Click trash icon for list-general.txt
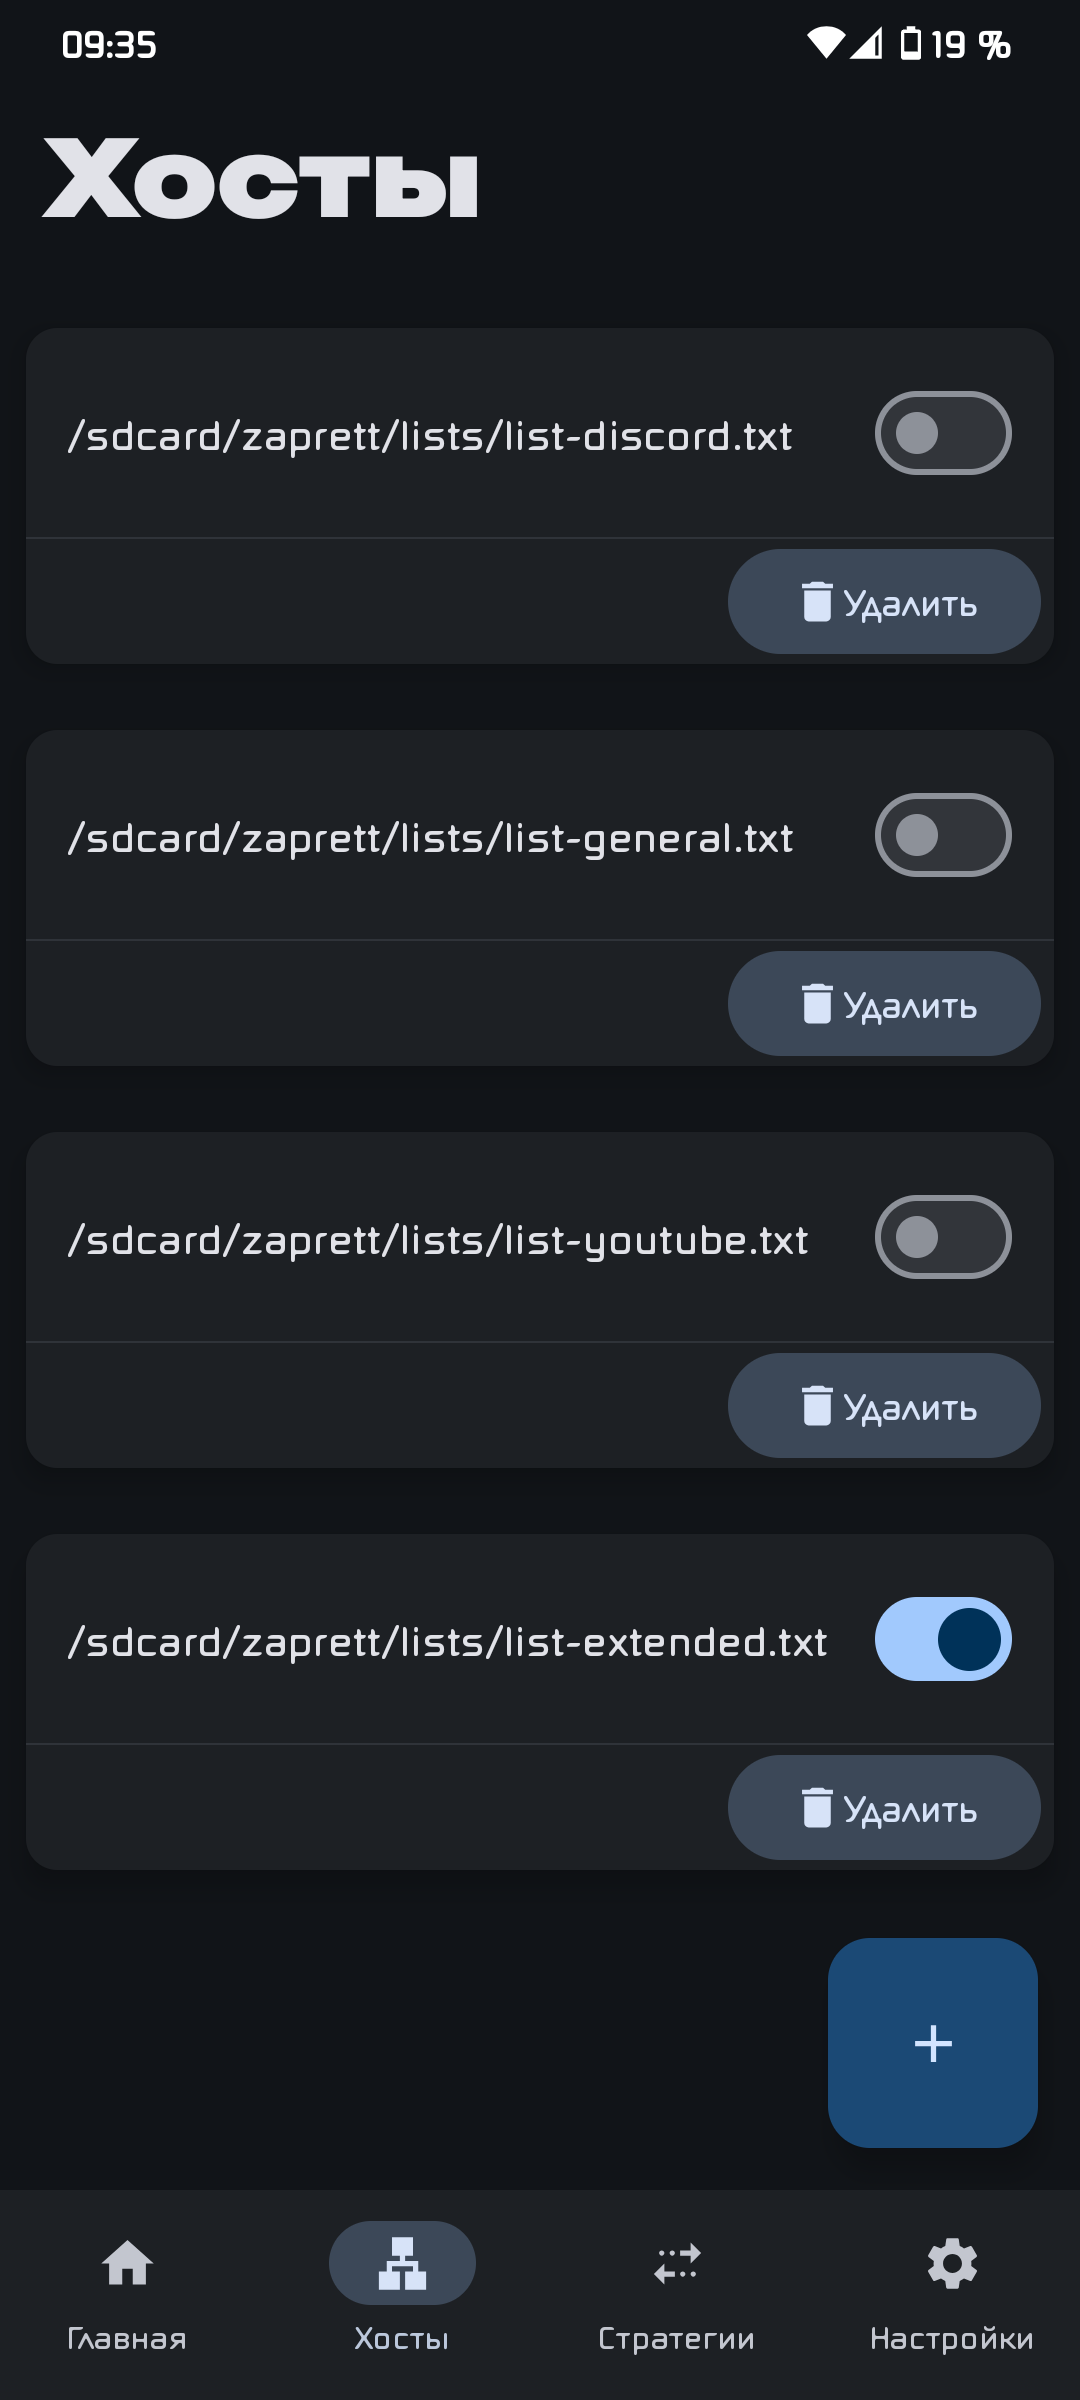1080x2400 pixels. (817, 1004)
